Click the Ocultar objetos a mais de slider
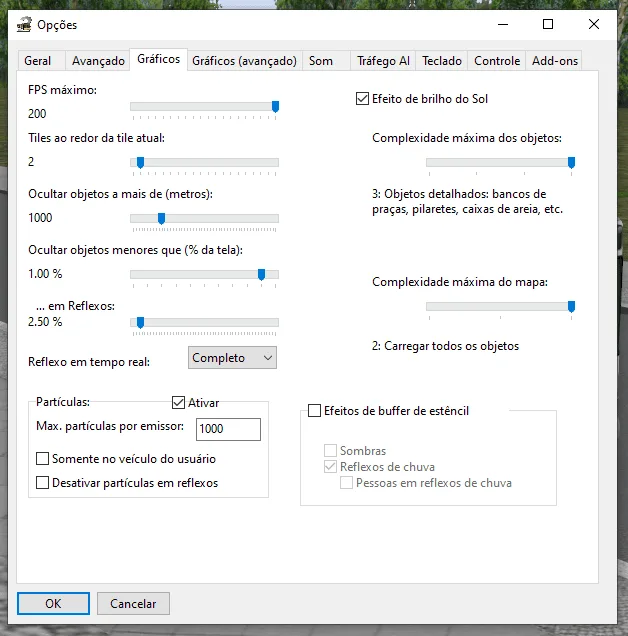 204,218
